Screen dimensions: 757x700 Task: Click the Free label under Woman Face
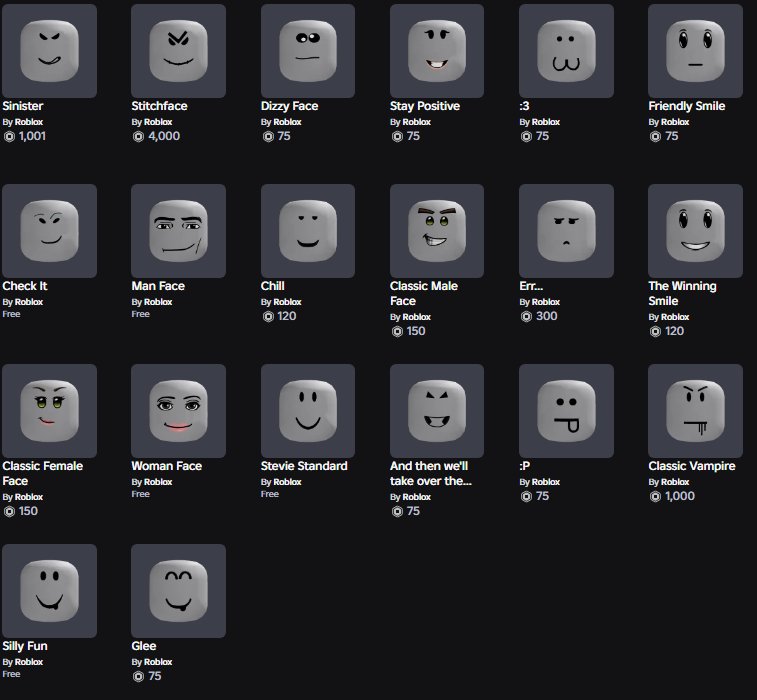pyautogui.click(x=140, y=494)
